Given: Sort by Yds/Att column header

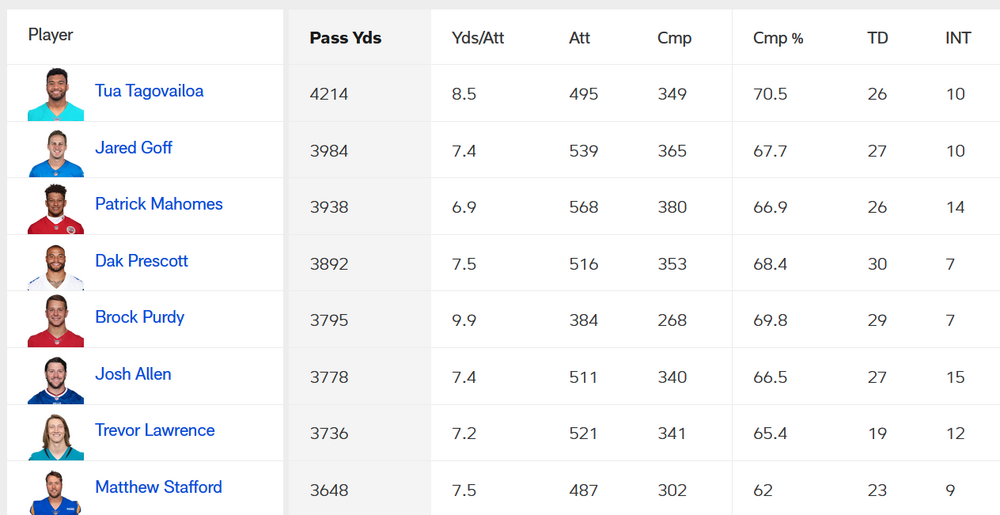Looking at the screenshot, I should 478,38.
